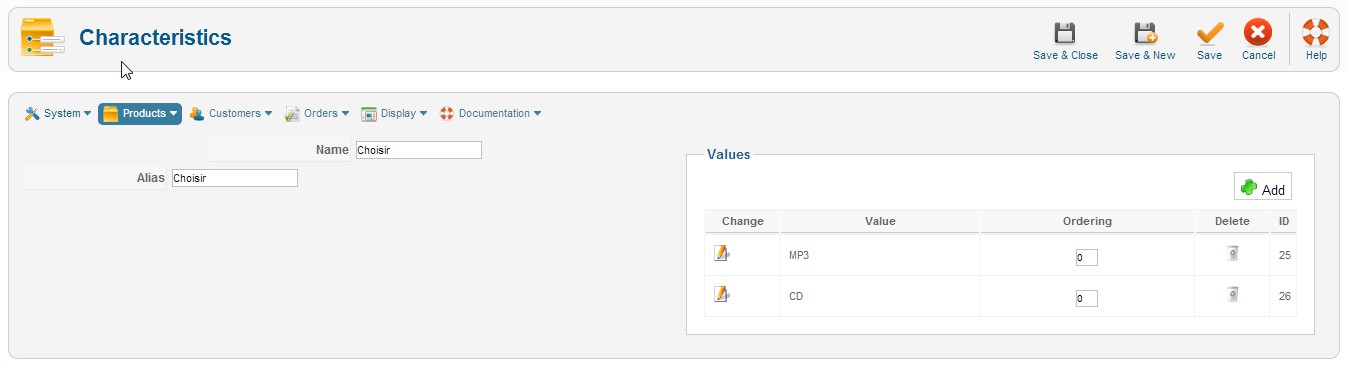Open the Documentation menu

click(x=491, y=114)
